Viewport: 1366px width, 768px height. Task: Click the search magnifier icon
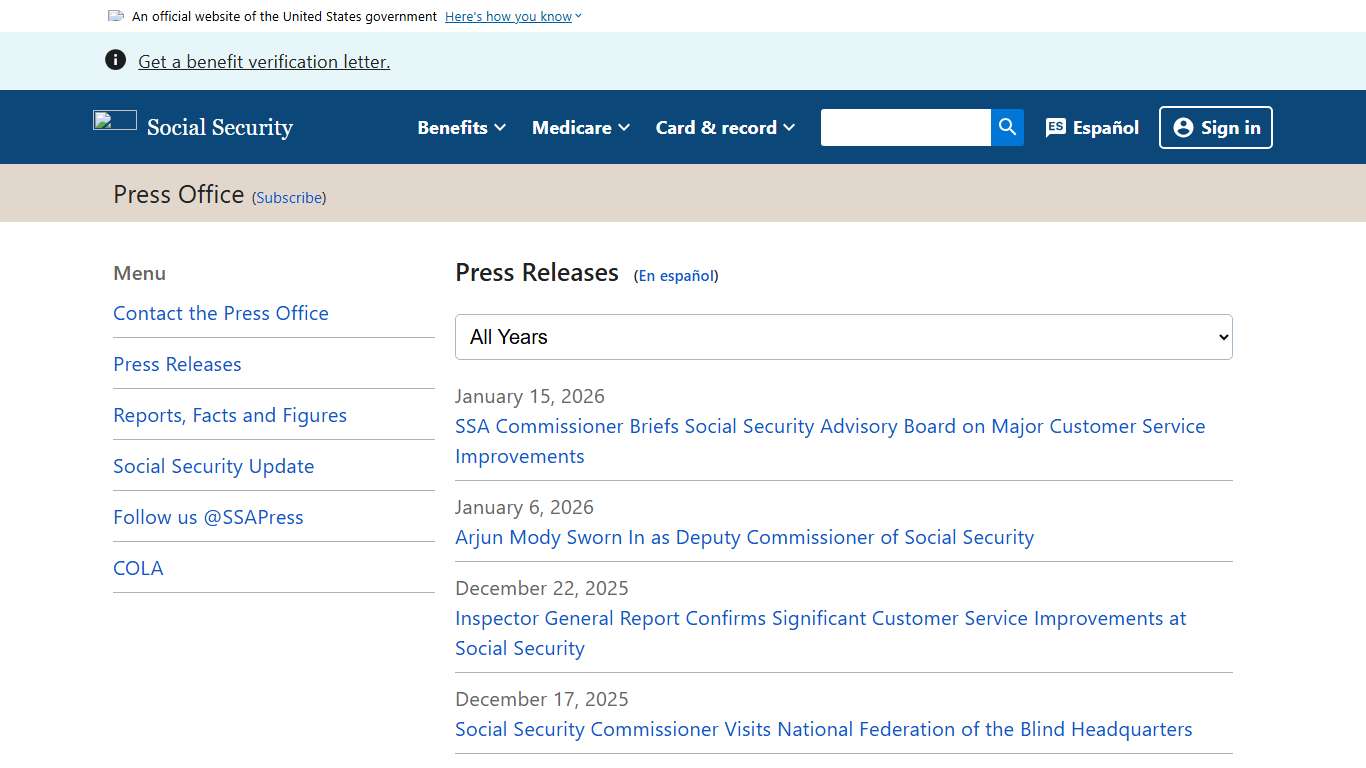(x=1007, y=127)
